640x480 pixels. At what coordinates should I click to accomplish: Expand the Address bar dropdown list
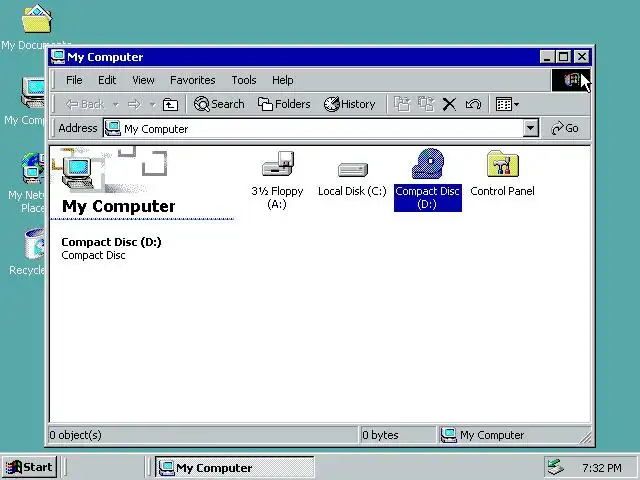pyautogui.click(x=530, y=128)
